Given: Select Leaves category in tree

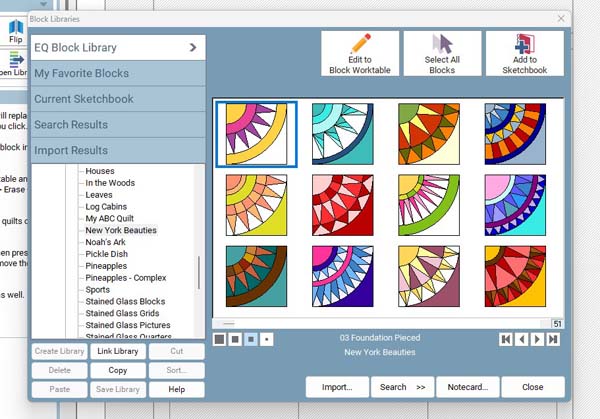Looking at the screenshot, I should tap(99, 195).
